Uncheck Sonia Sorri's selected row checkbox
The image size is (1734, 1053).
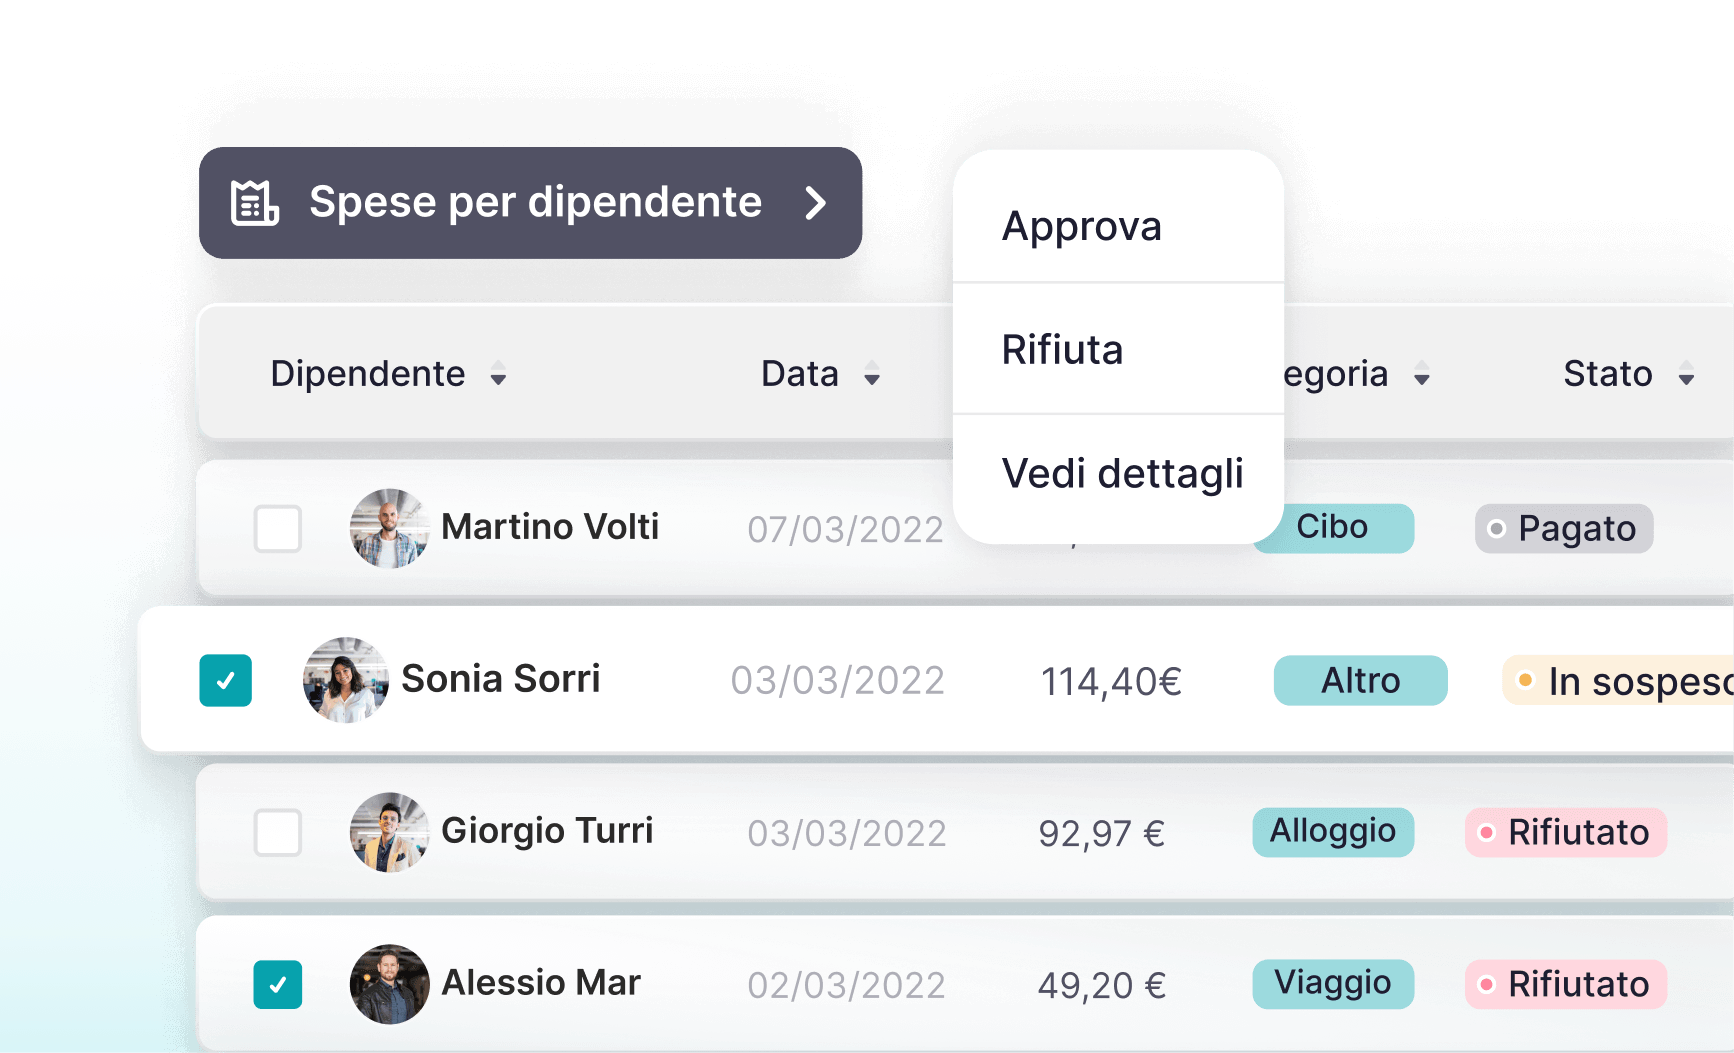tap(225, 680)
